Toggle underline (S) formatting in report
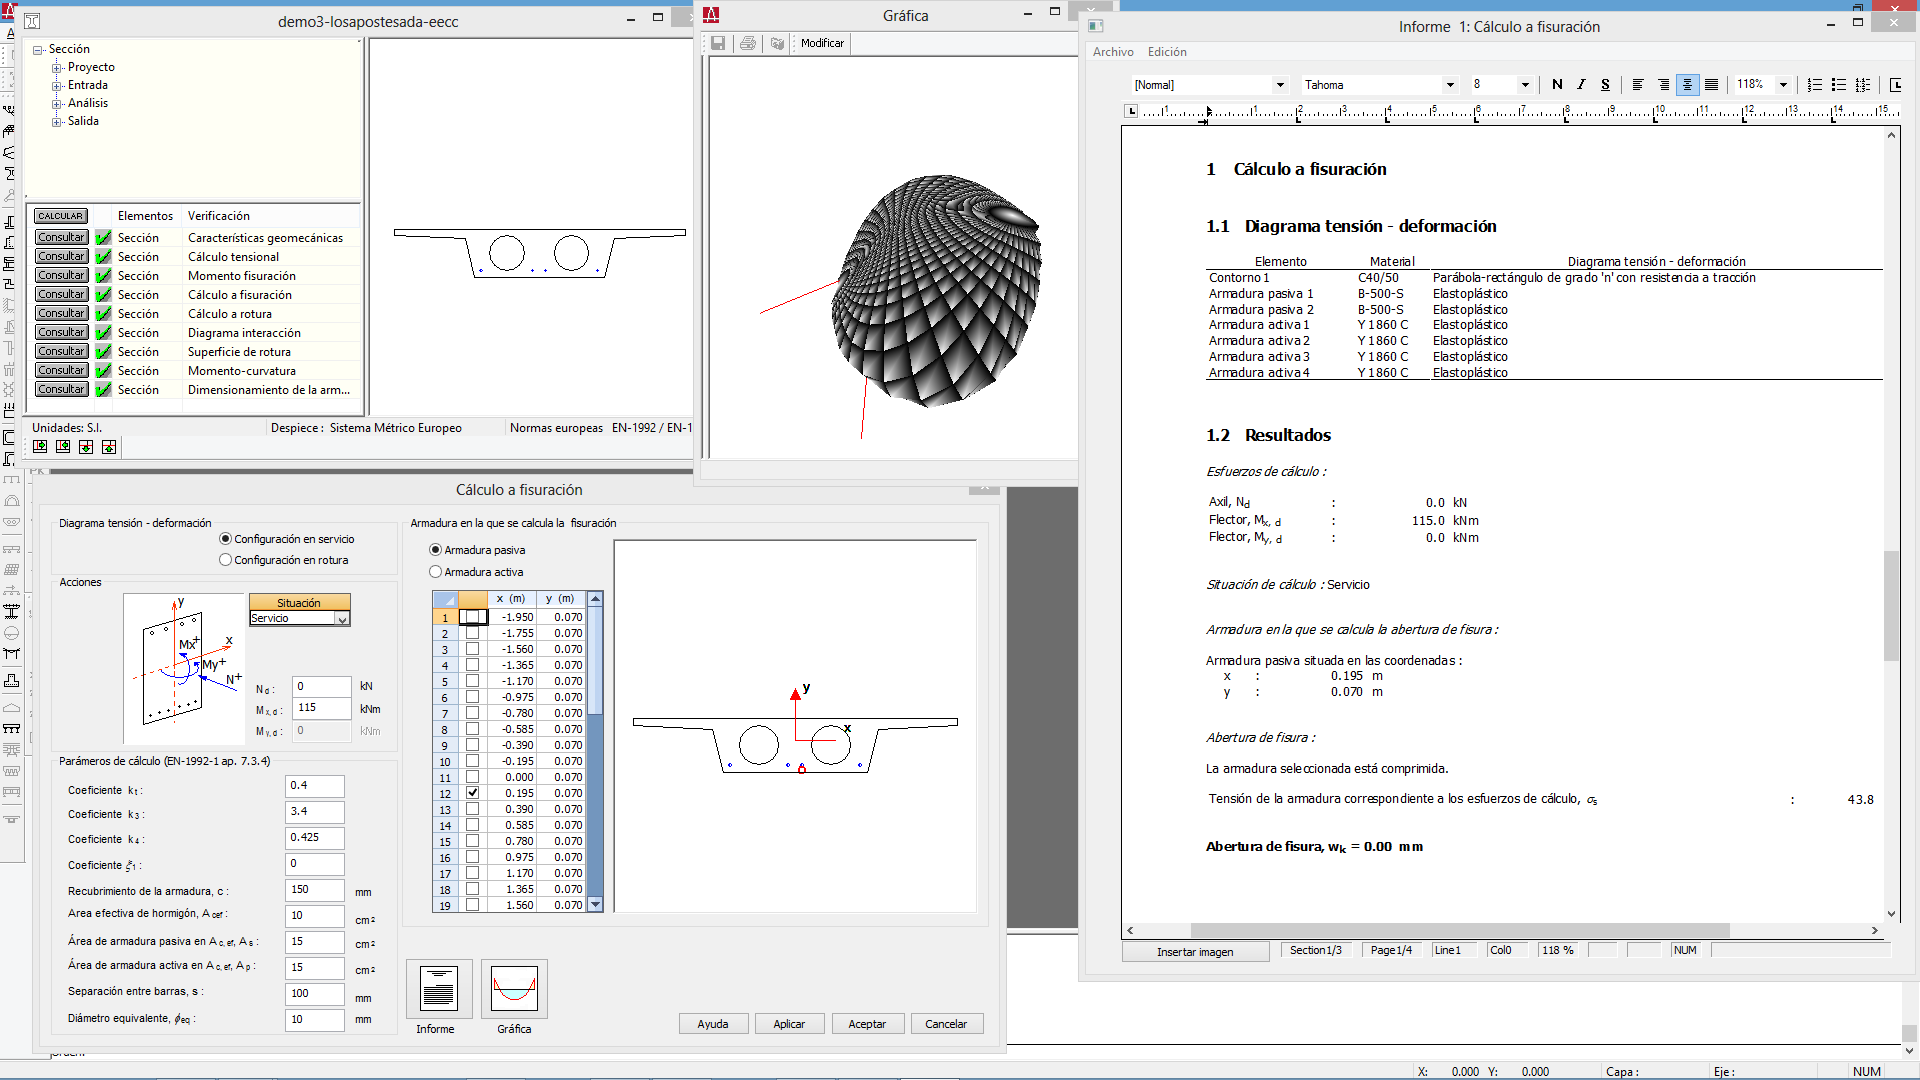 1605,85
